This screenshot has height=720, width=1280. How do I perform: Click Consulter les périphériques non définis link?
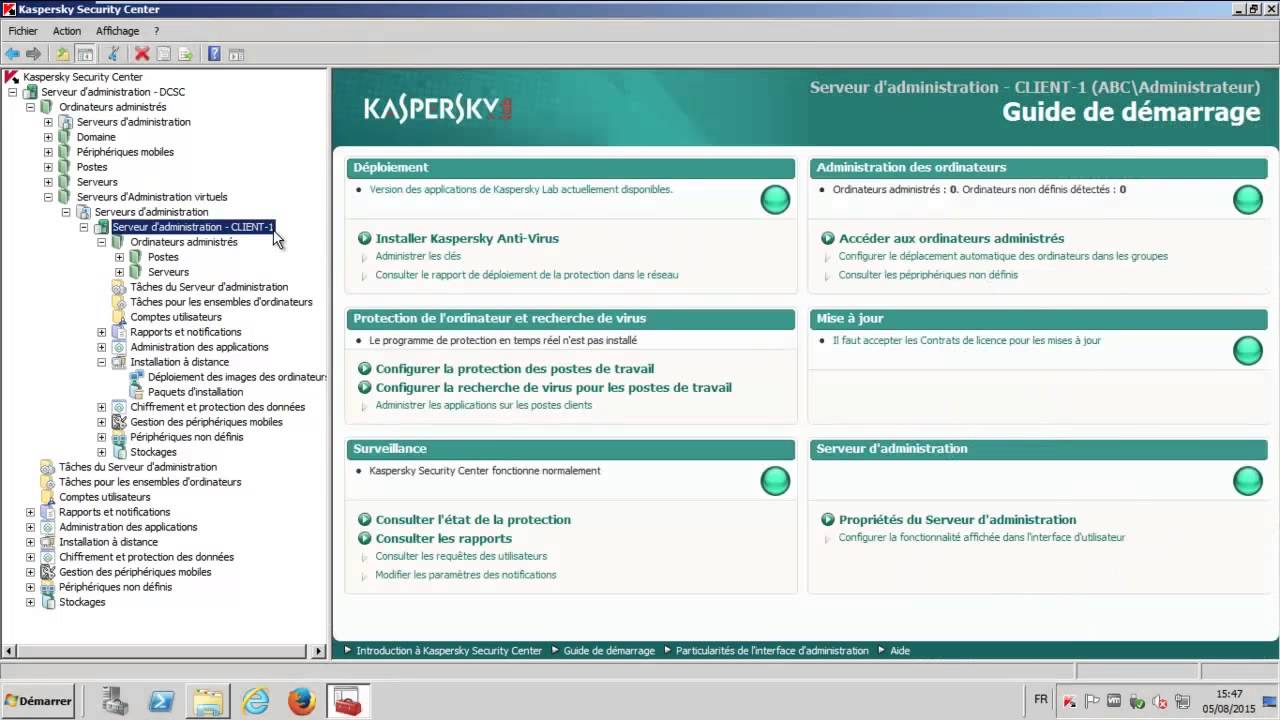click(x=928, y=275)
